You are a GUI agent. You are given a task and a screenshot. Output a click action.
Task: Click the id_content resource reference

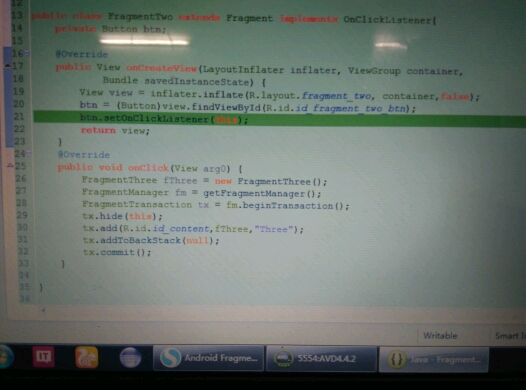pos(181,229)
